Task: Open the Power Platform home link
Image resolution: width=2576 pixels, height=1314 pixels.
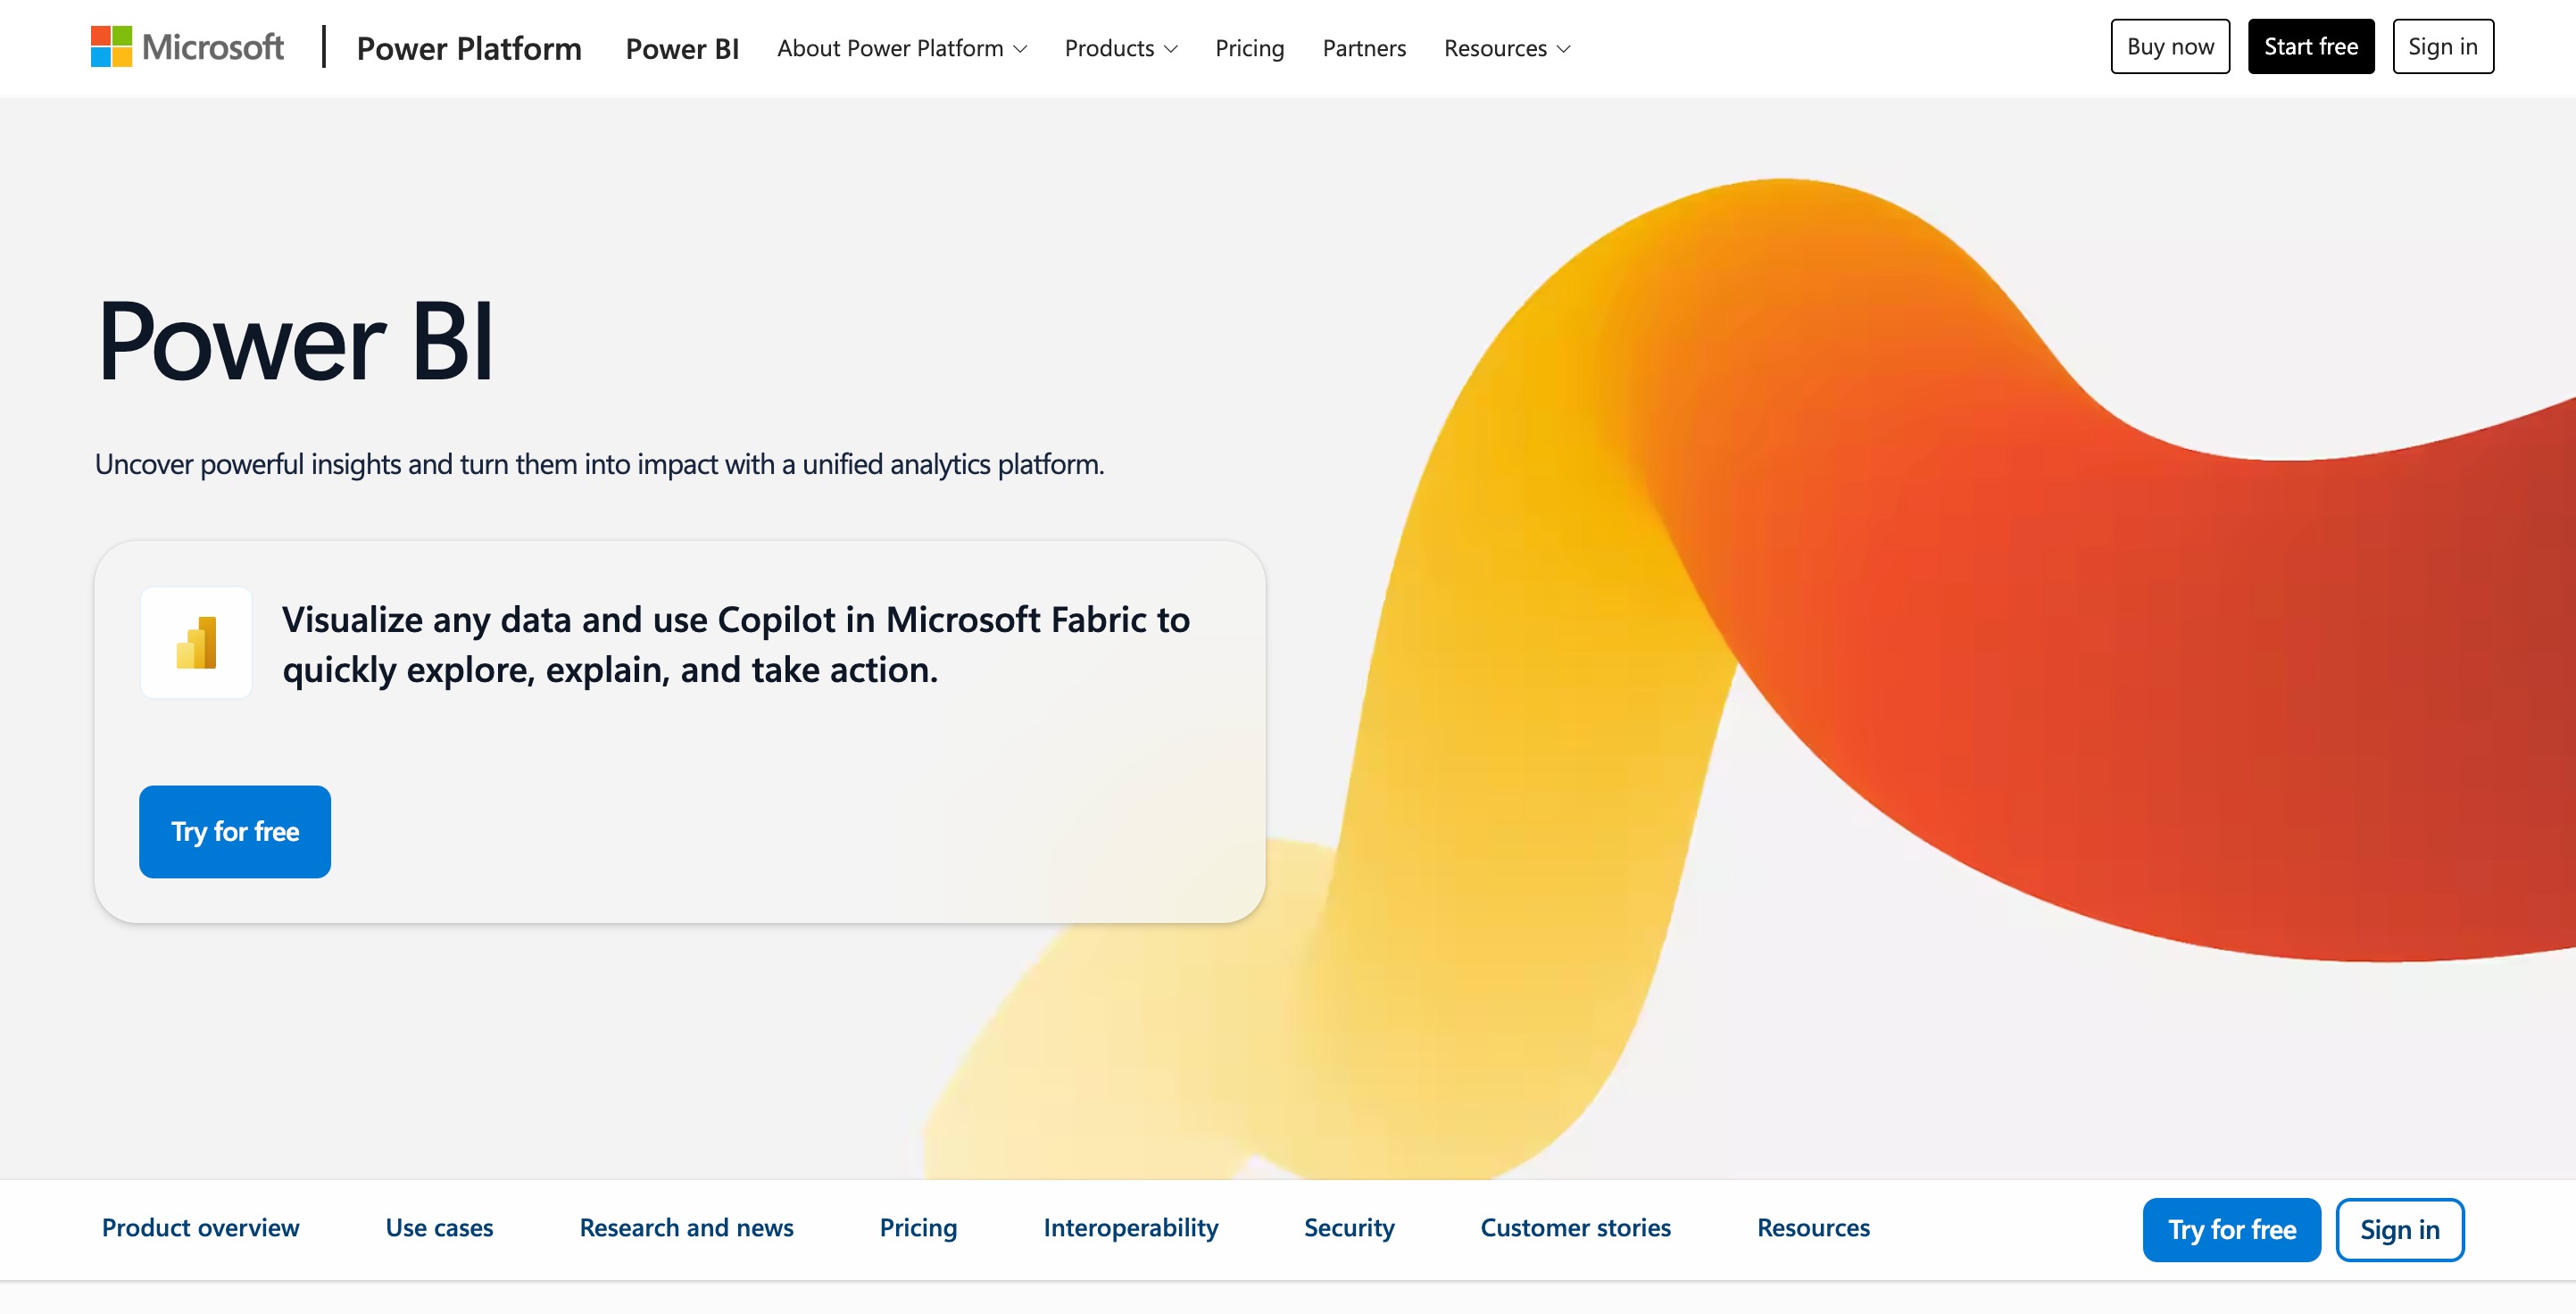Action: (x=469, y=48)
